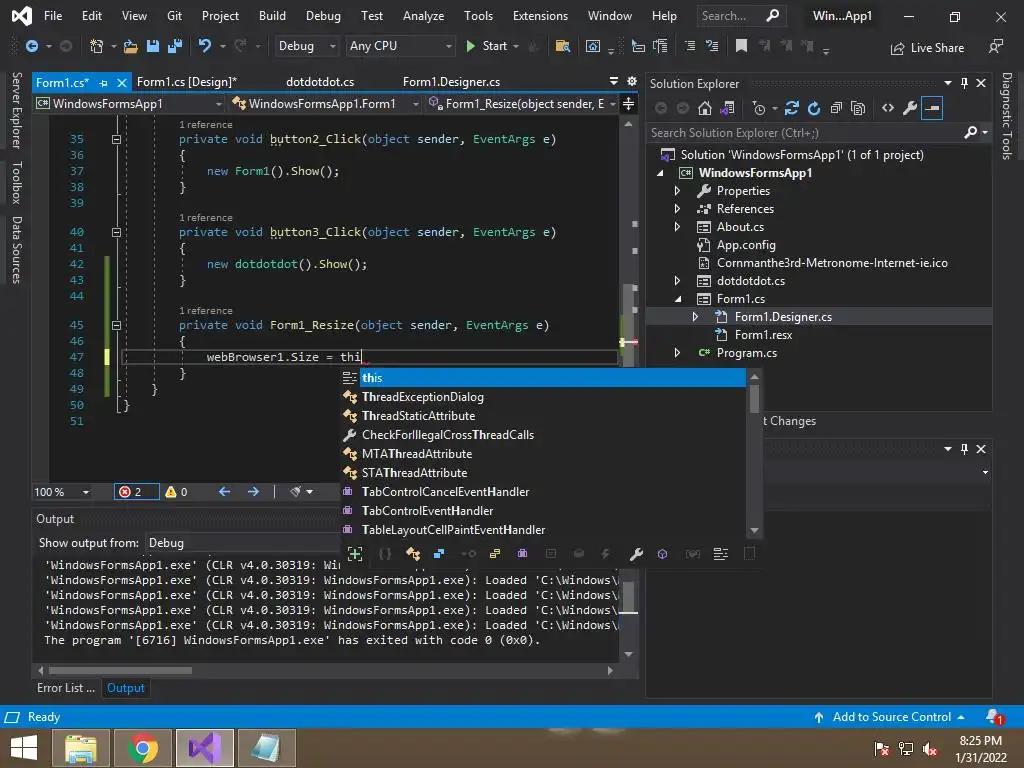Viewport: 1024px width, 768px height.
Task: Toggle the IntelliSense delegates filter icon
Action: coord(522,554)
